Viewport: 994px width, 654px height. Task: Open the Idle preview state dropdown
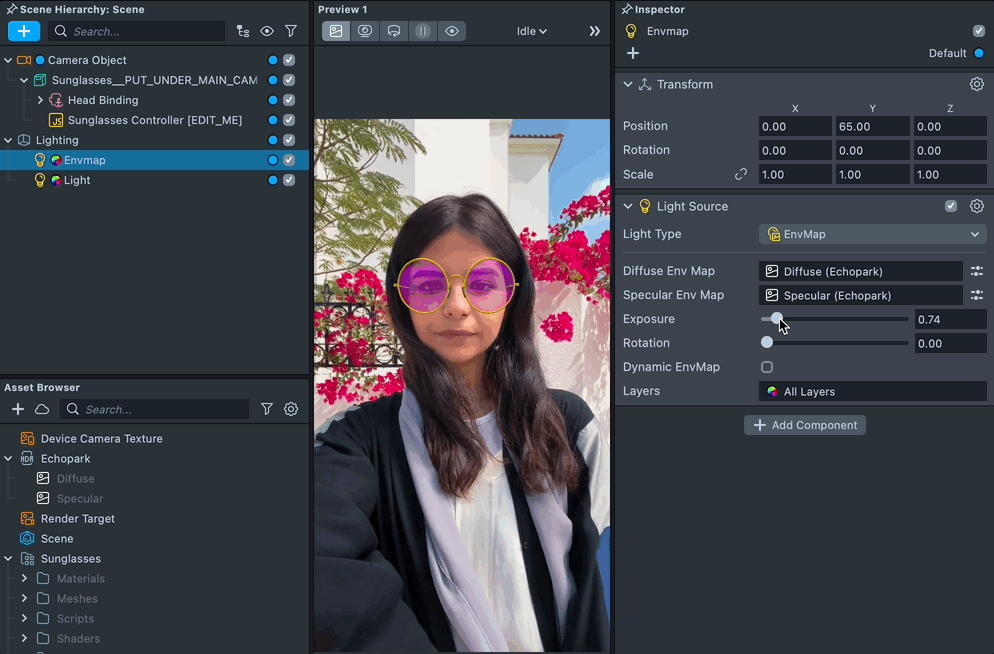point(532,31)
